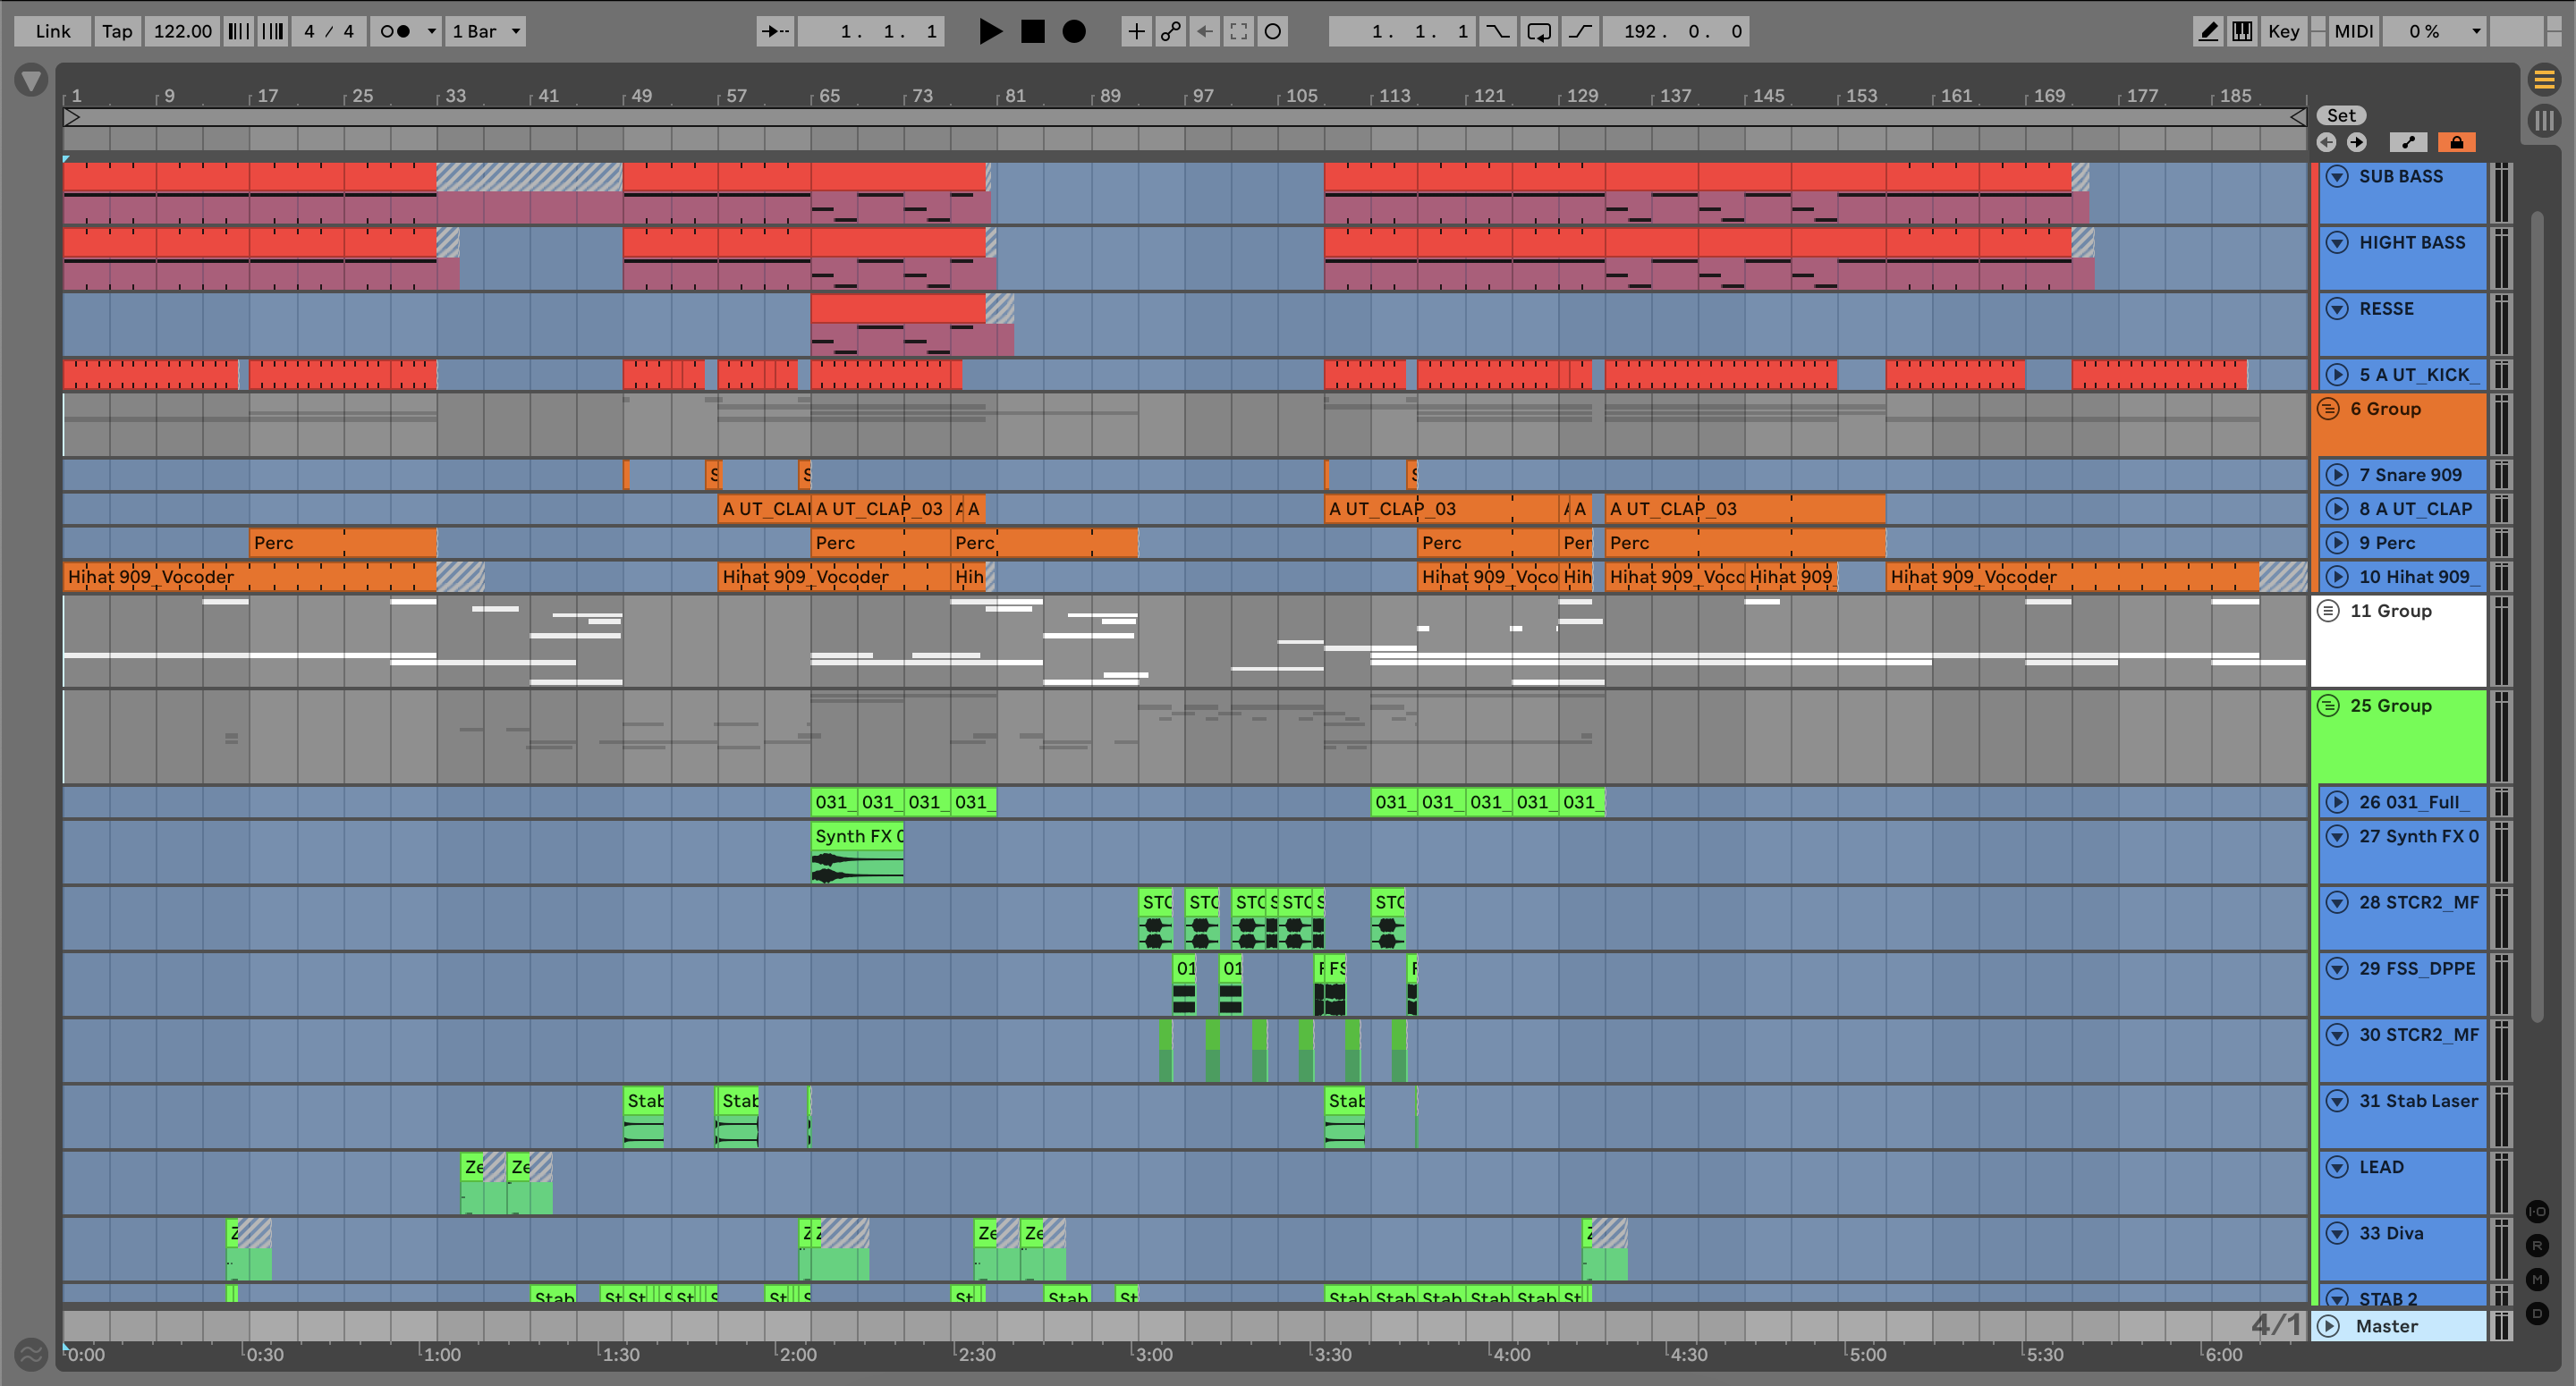Open the 0 % CPU load dropdown
Viewport: 2576px width, 1386px height.
coord(2433,31)
